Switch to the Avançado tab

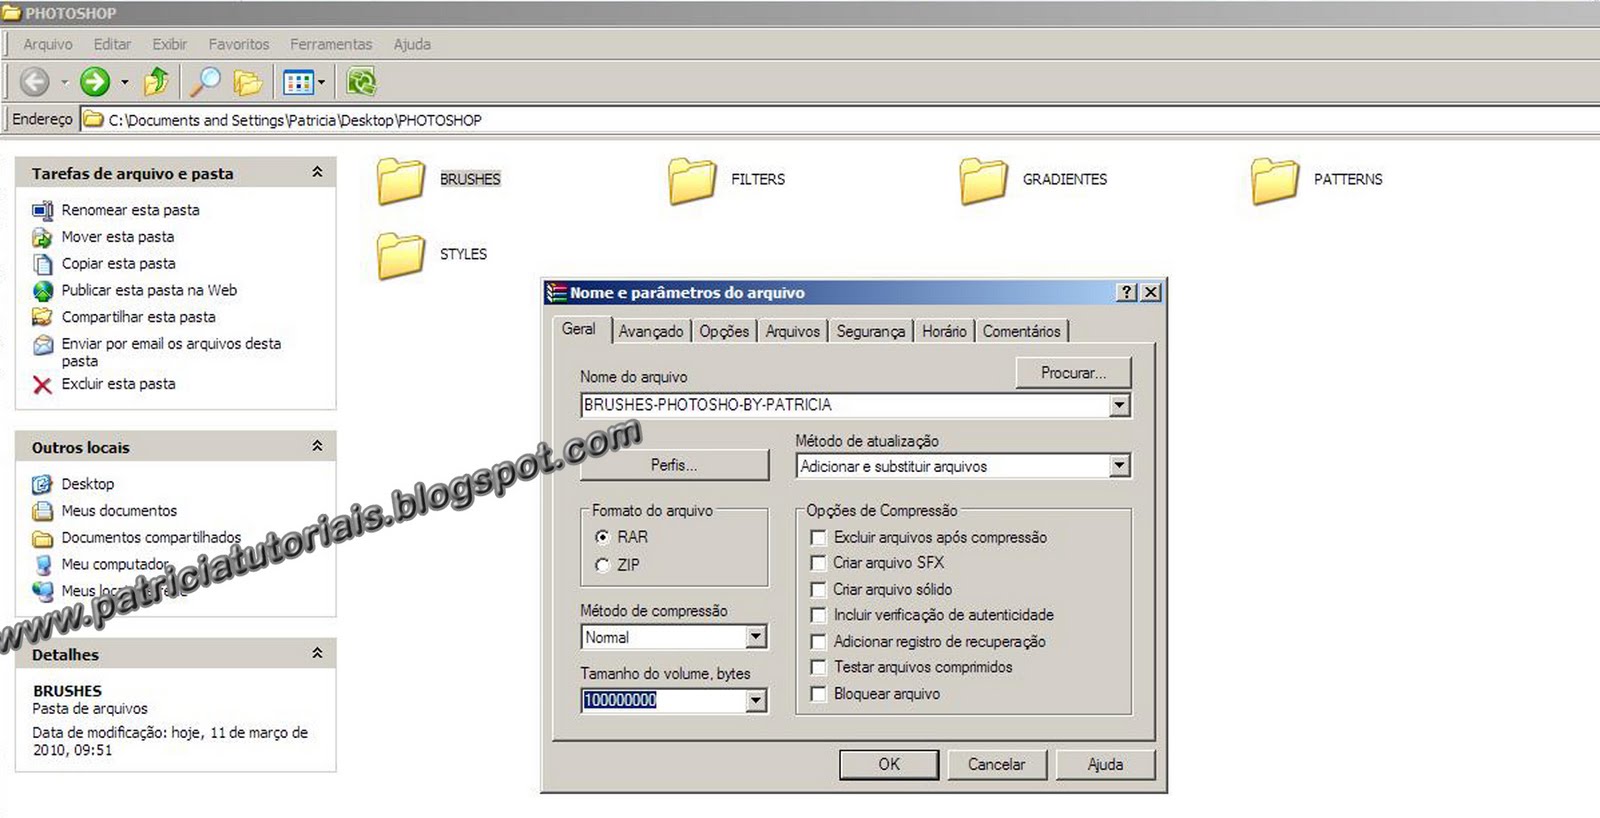[651, 331]
